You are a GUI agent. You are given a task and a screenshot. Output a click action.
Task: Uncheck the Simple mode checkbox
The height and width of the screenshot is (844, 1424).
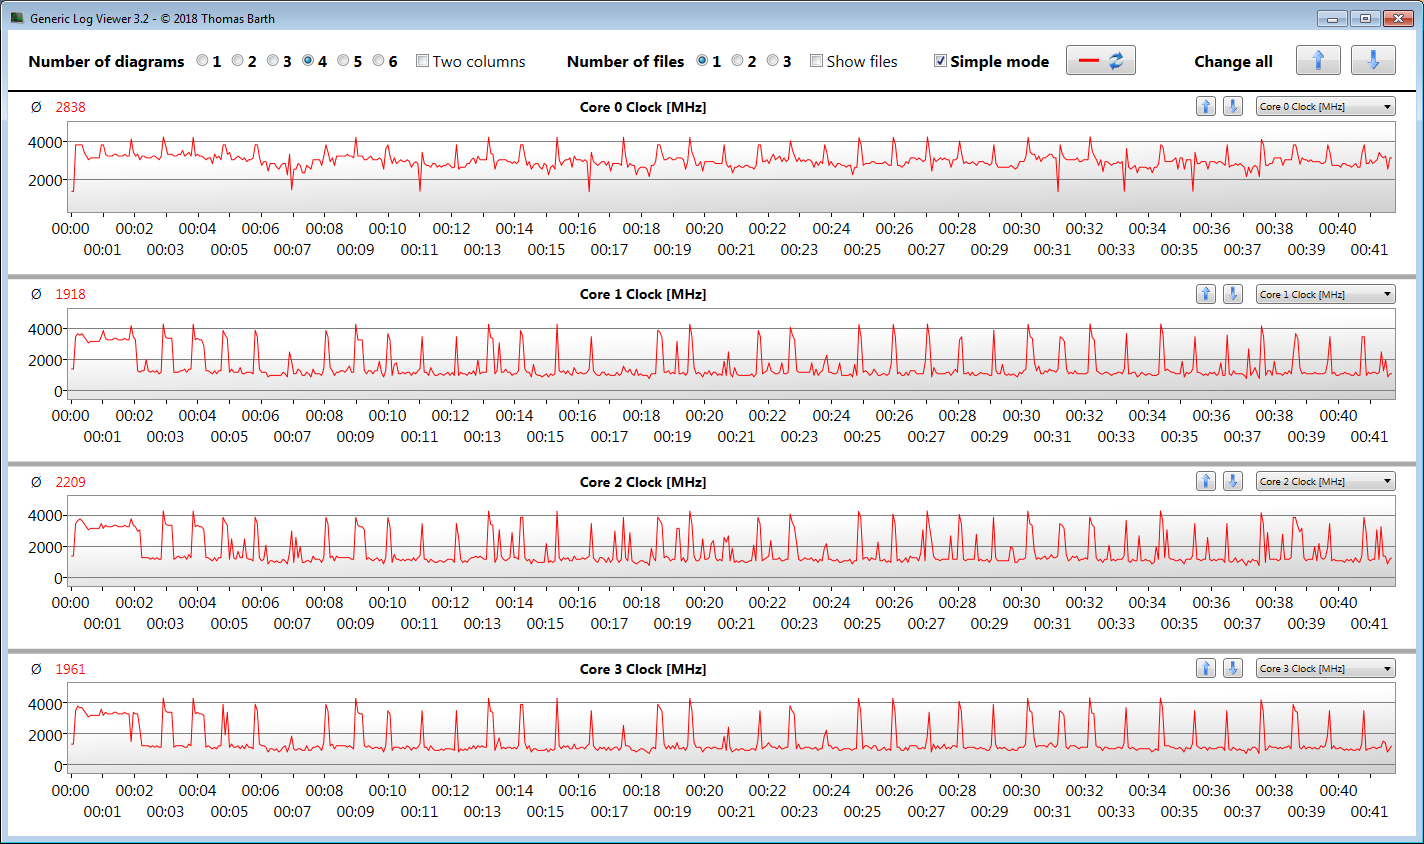(940, 61)
